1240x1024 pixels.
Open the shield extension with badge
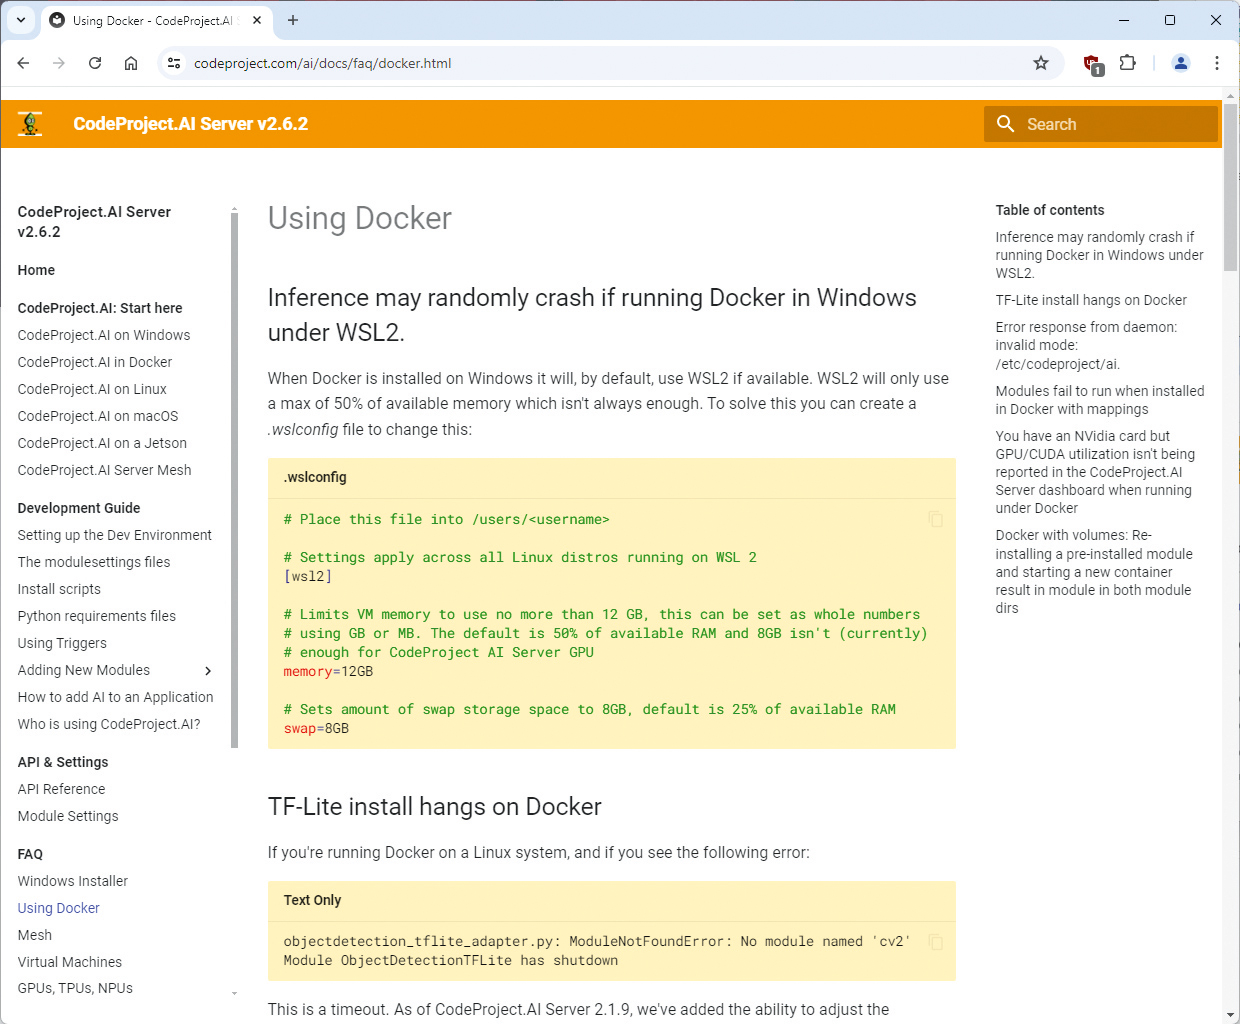tap(1093, 64)
